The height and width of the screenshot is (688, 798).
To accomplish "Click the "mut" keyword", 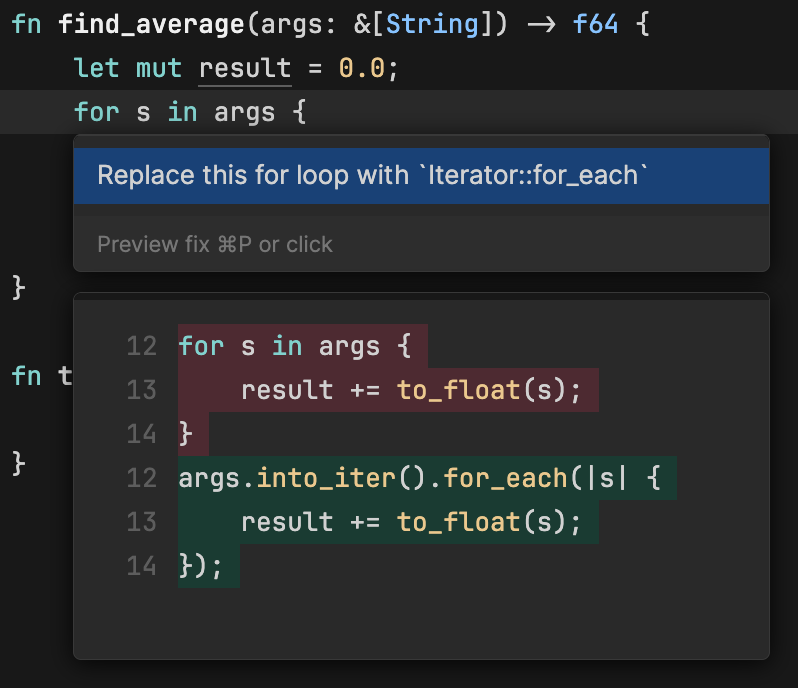I will [x=159, y=68].
